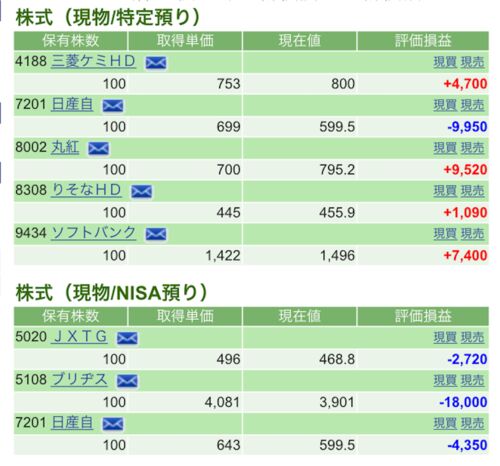Open the ブリヂス stock link

point(79,380)
